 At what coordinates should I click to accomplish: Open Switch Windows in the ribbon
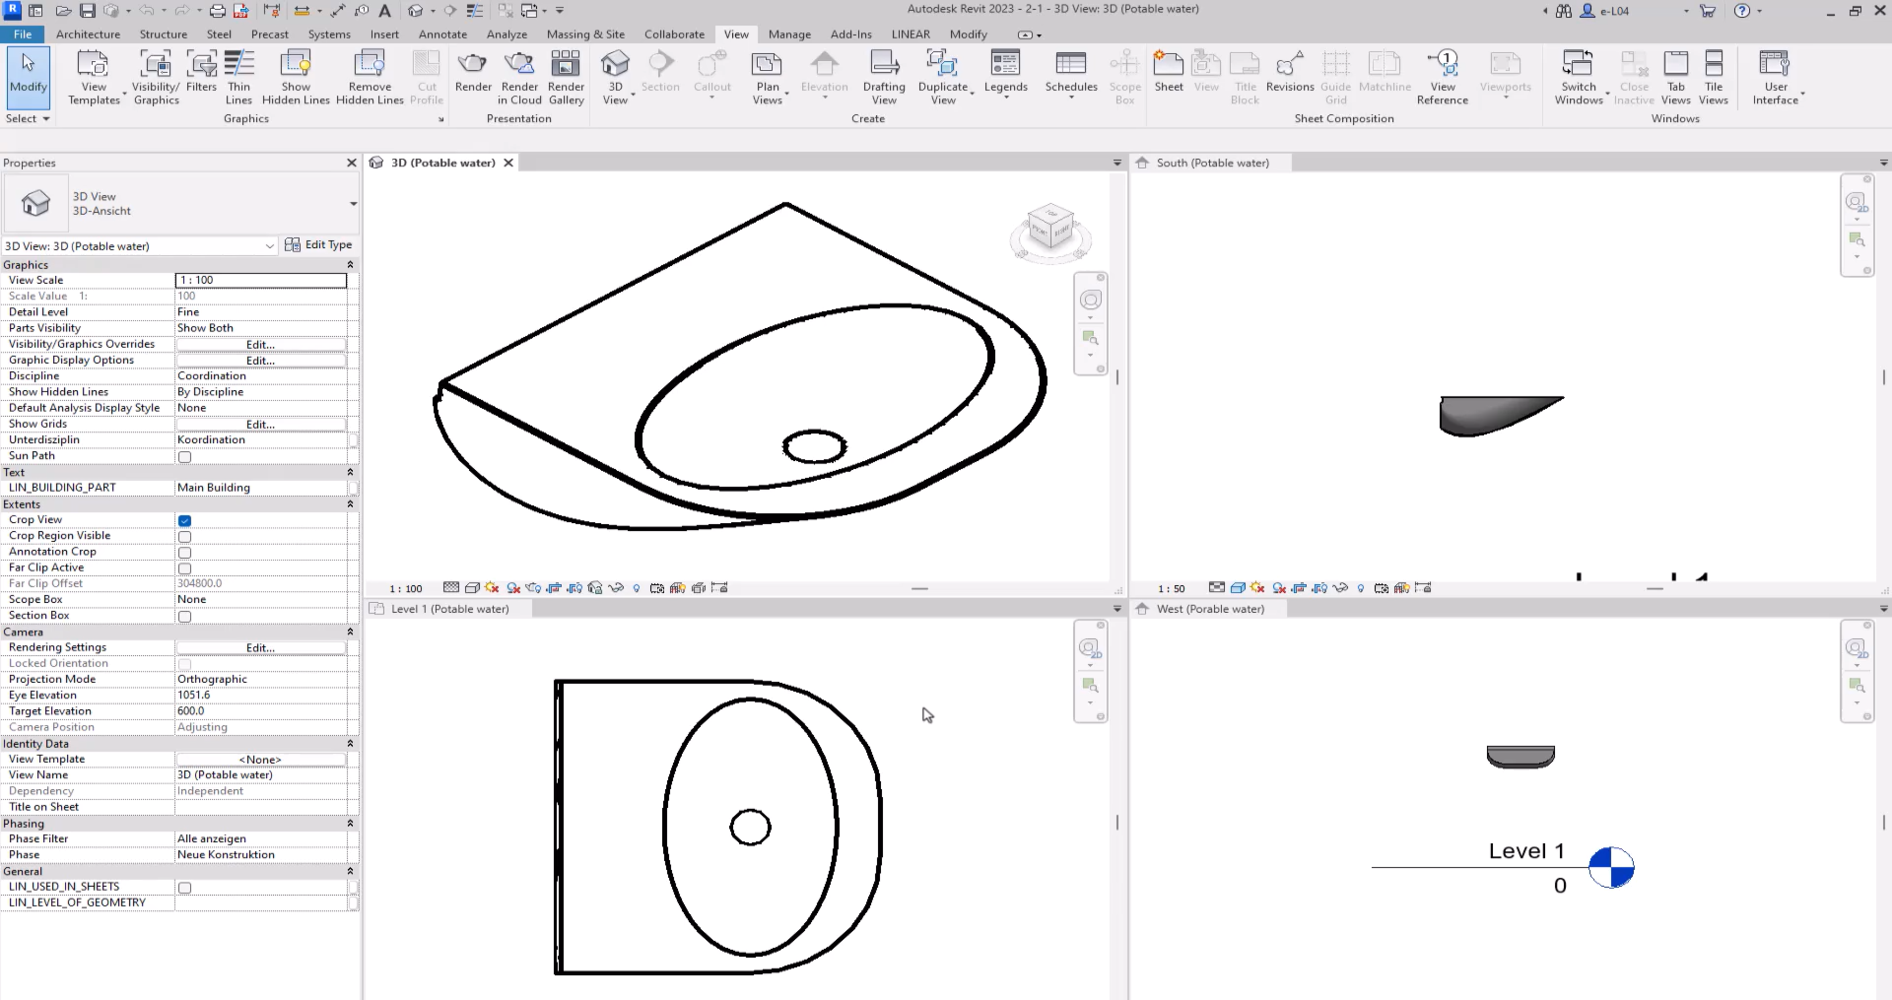coord(1578,75)
